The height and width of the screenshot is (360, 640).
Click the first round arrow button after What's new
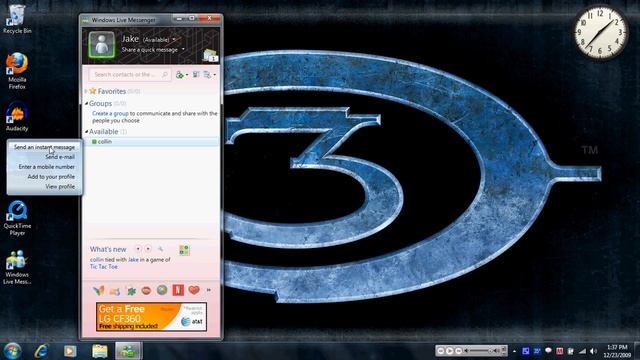138,249
